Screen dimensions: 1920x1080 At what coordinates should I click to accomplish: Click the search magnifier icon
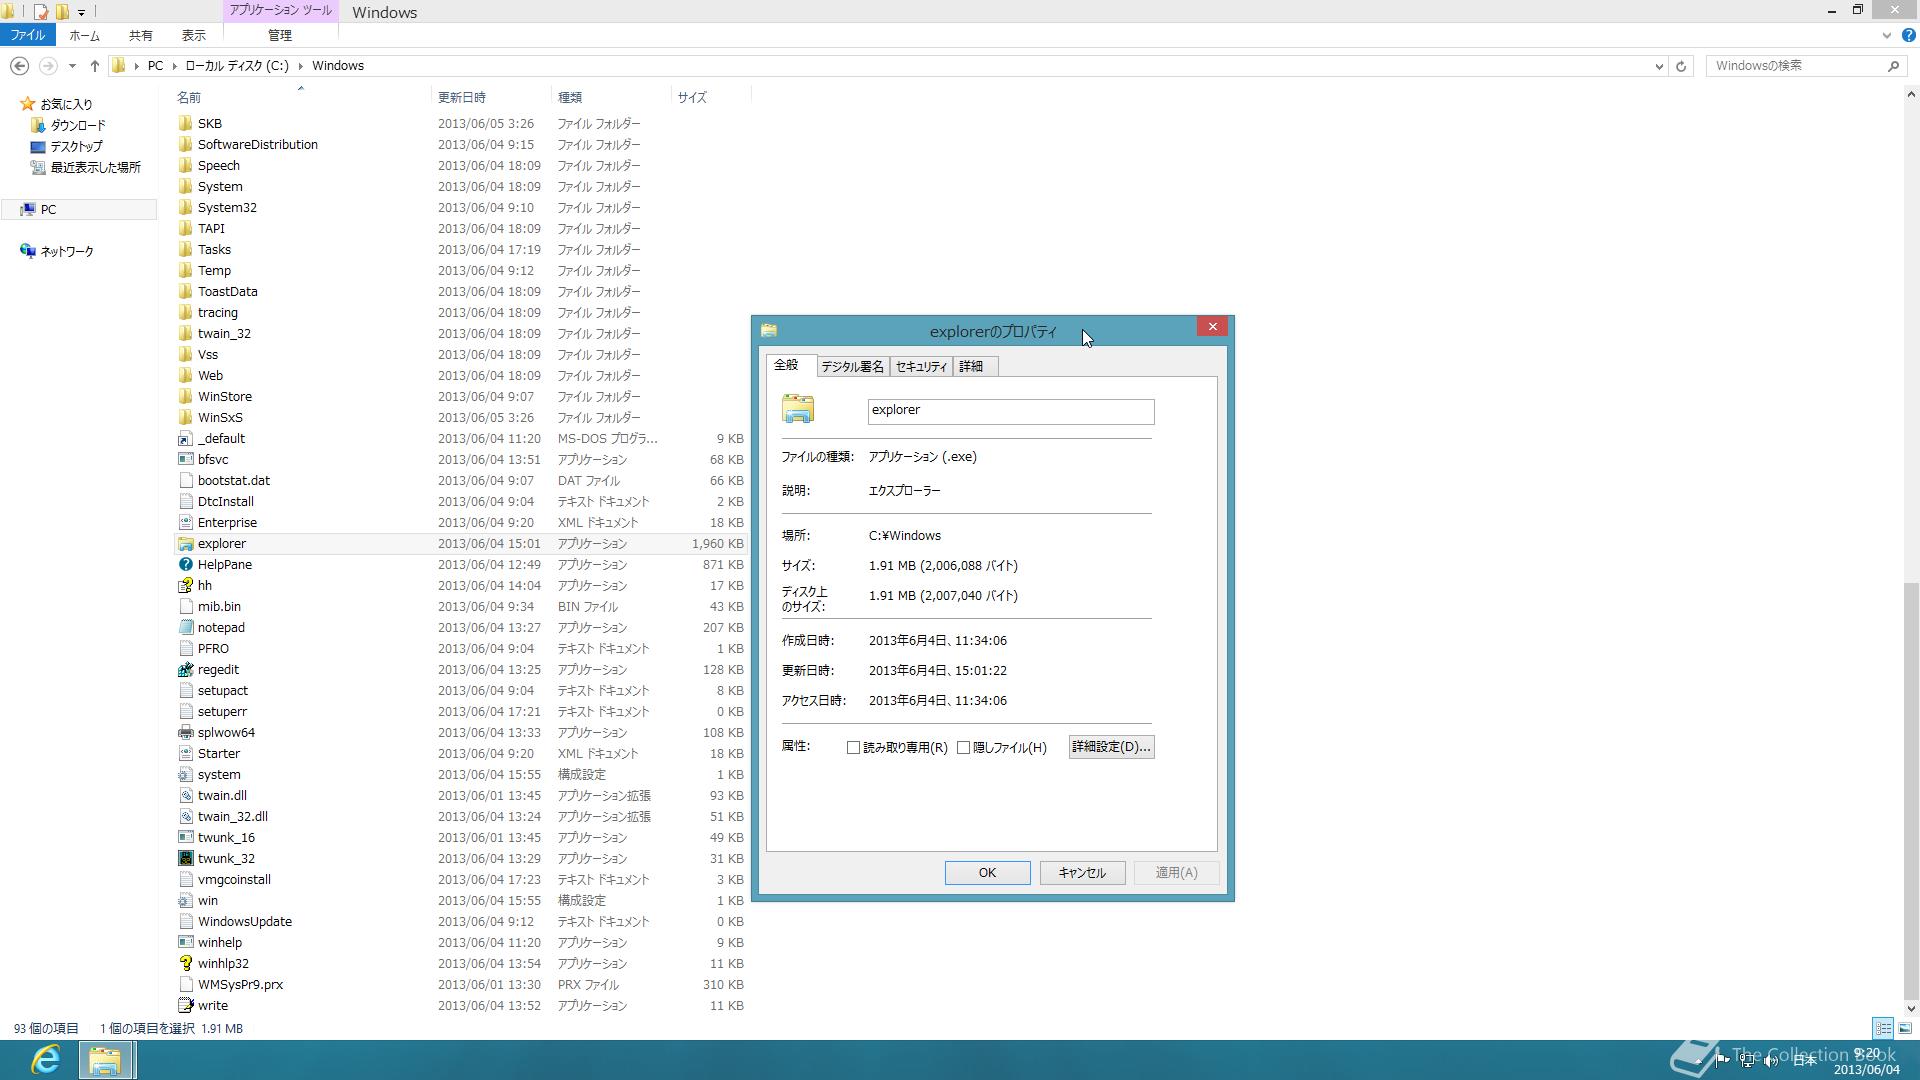point(1893,66)
